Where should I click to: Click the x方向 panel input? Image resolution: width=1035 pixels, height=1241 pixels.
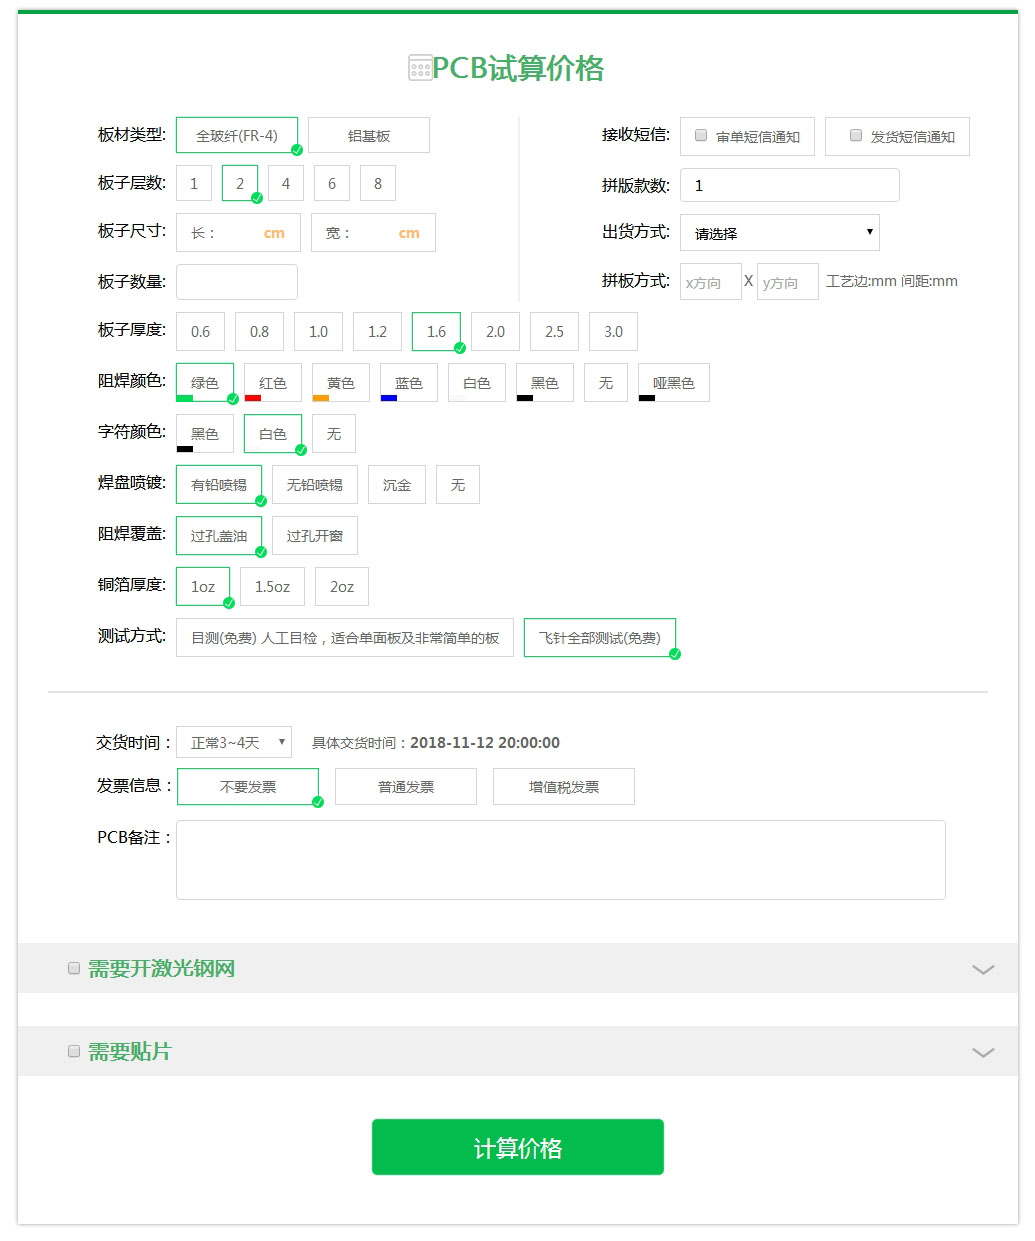click(x=711, y=282)
